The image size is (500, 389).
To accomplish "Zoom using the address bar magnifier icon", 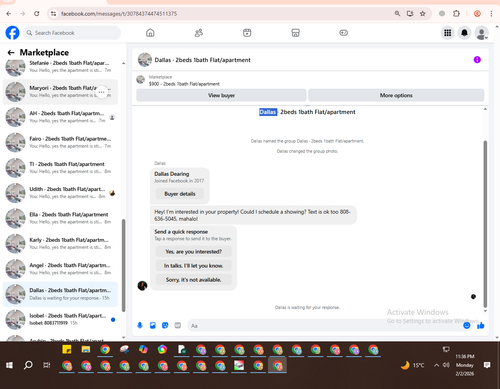I will pos(397,14).
